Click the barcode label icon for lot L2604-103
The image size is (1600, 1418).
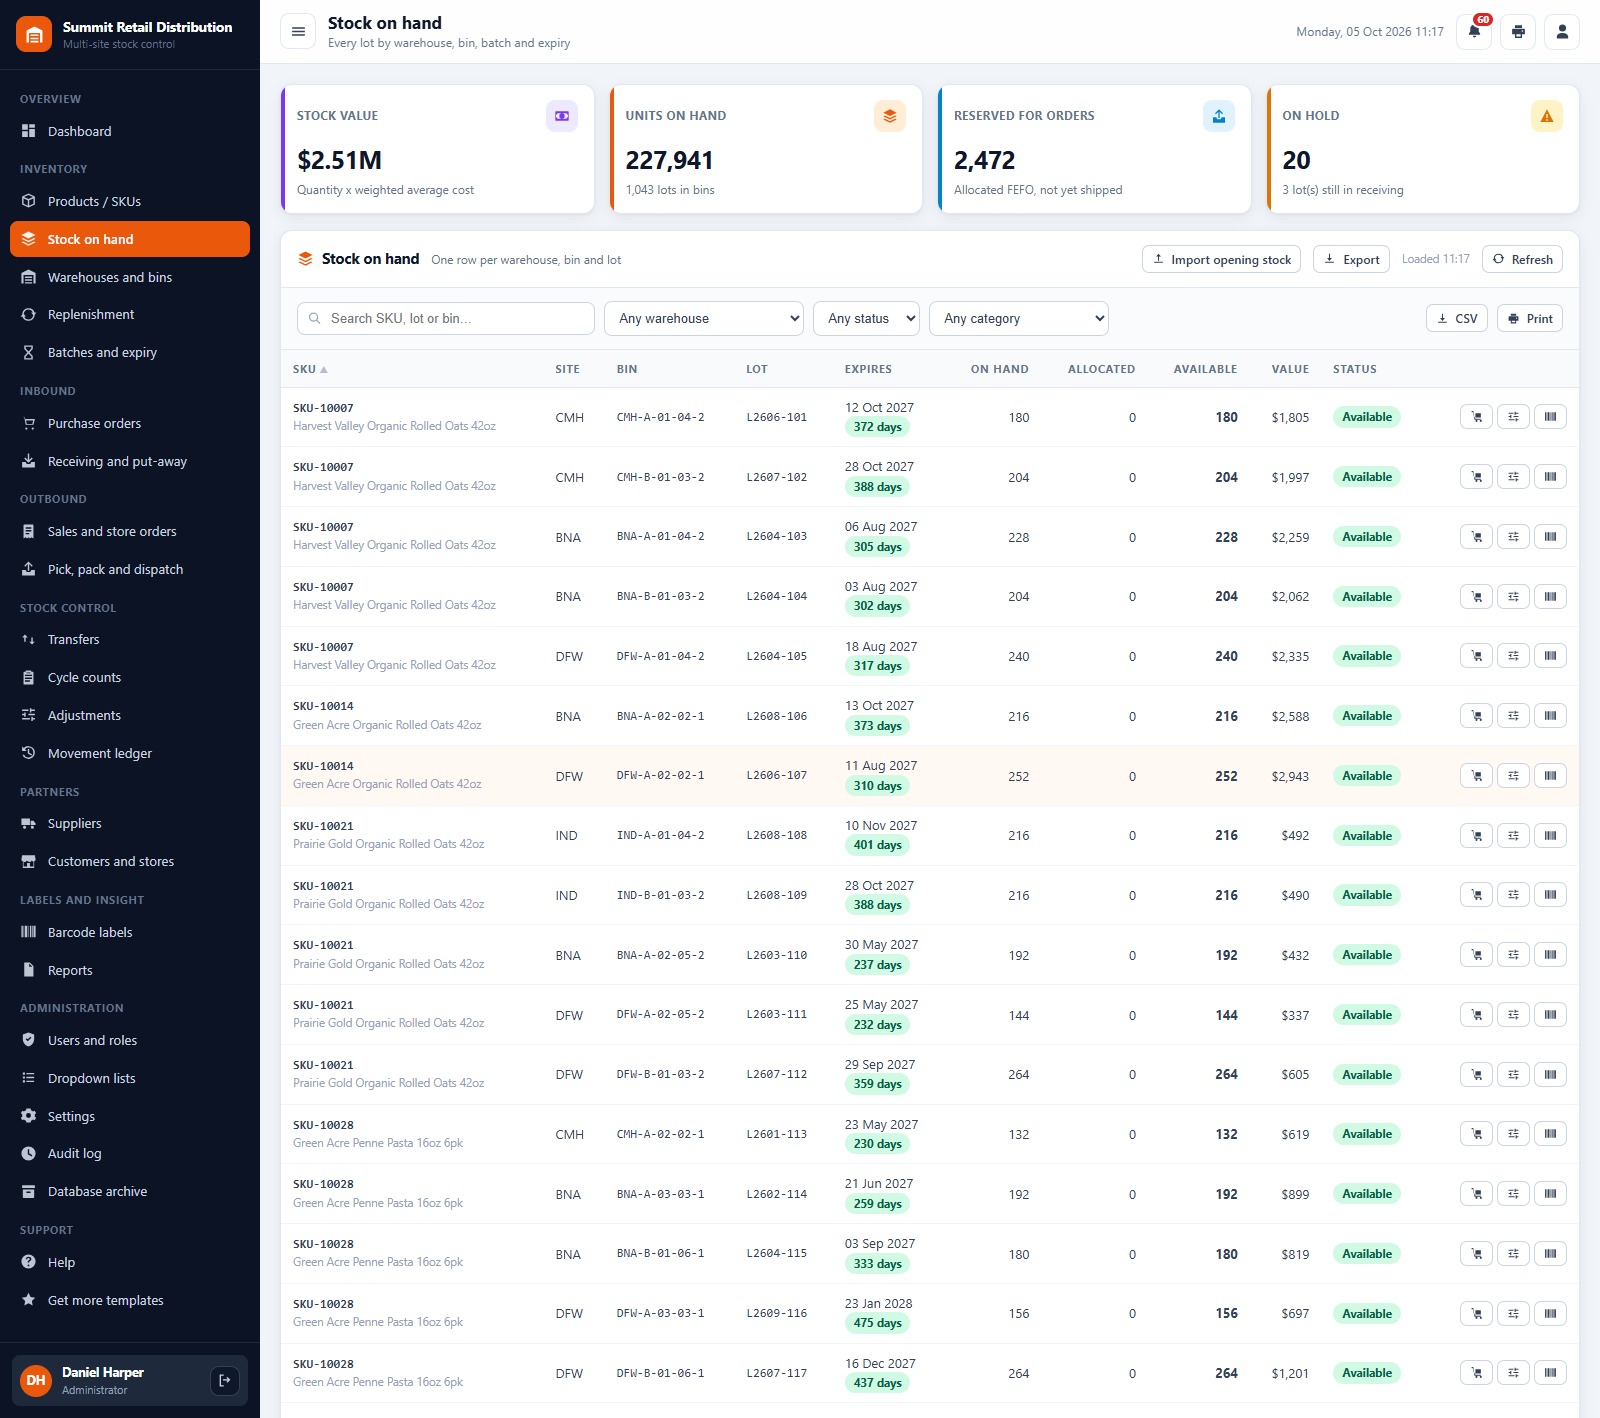[x=1551, y=537]
